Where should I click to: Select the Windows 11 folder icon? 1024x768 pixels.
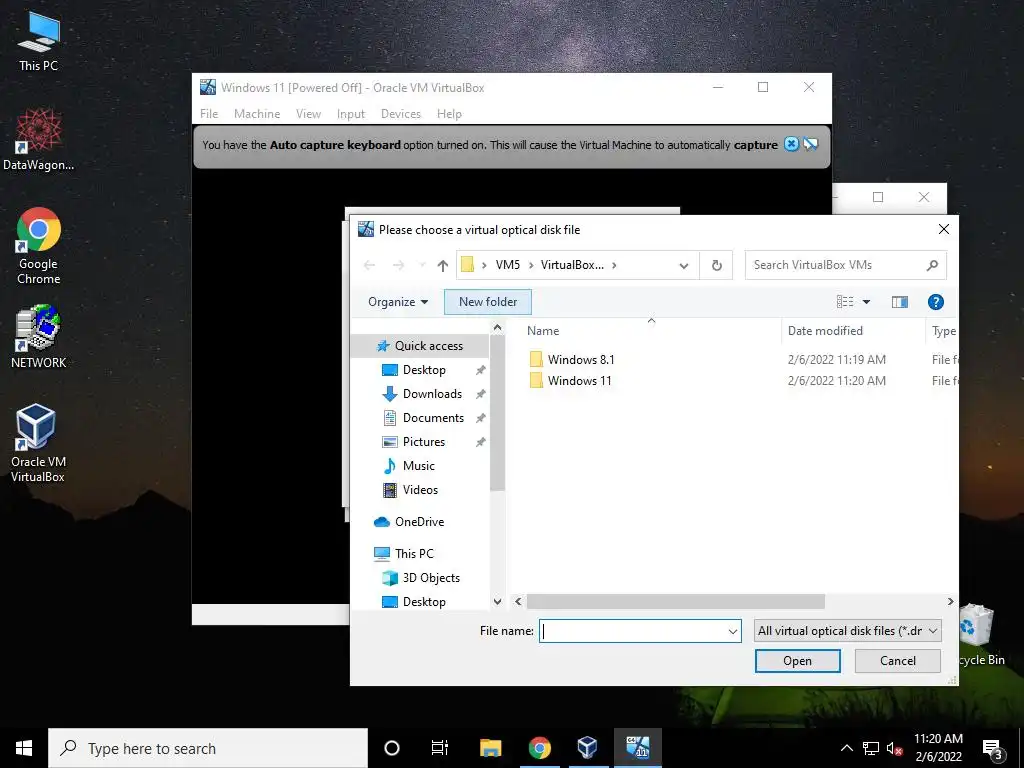pyautogui.click(x=536, y=380)
